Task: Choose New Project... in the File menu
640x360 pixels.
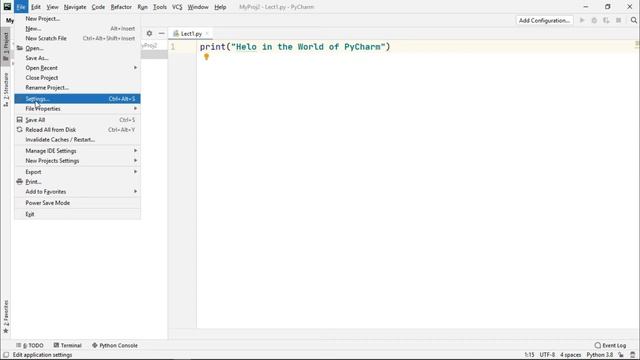Action: click(78, 19)
